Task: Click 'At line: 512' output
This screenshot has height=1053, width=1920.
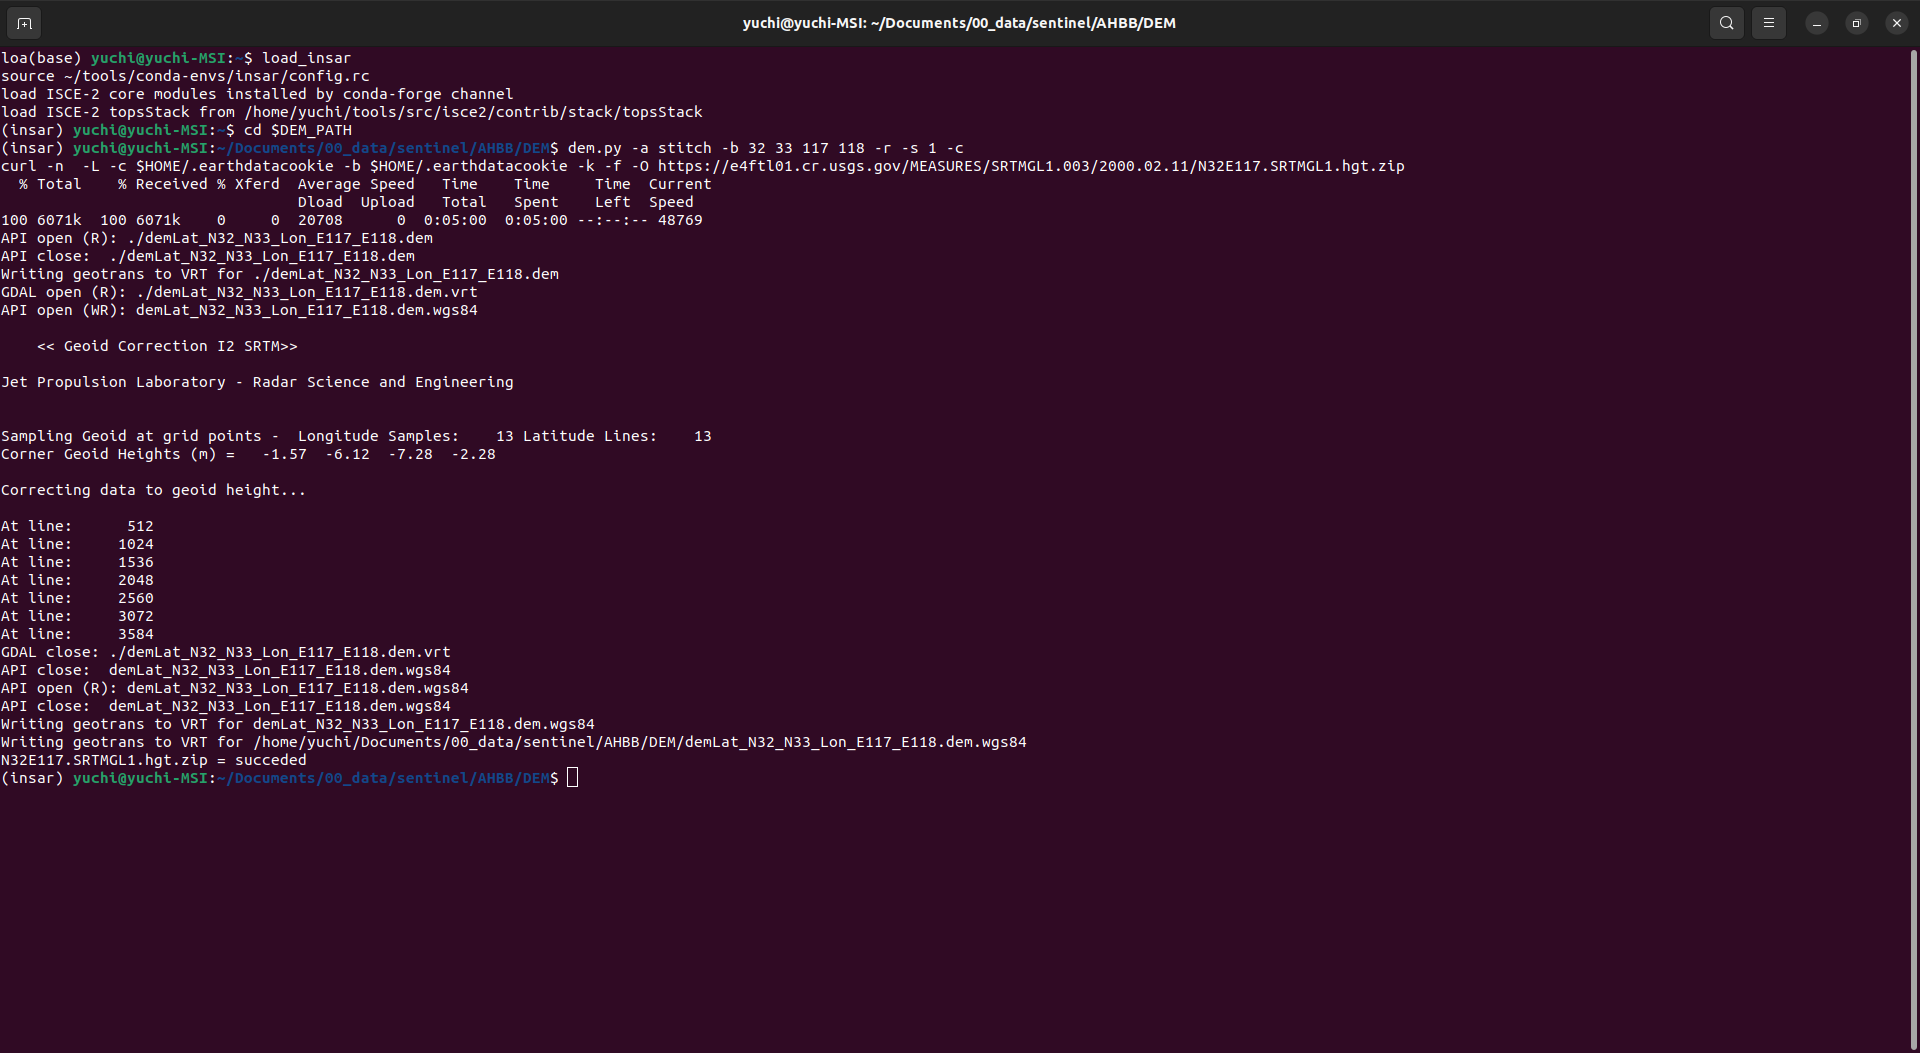Action: click(x=77, y=526)
